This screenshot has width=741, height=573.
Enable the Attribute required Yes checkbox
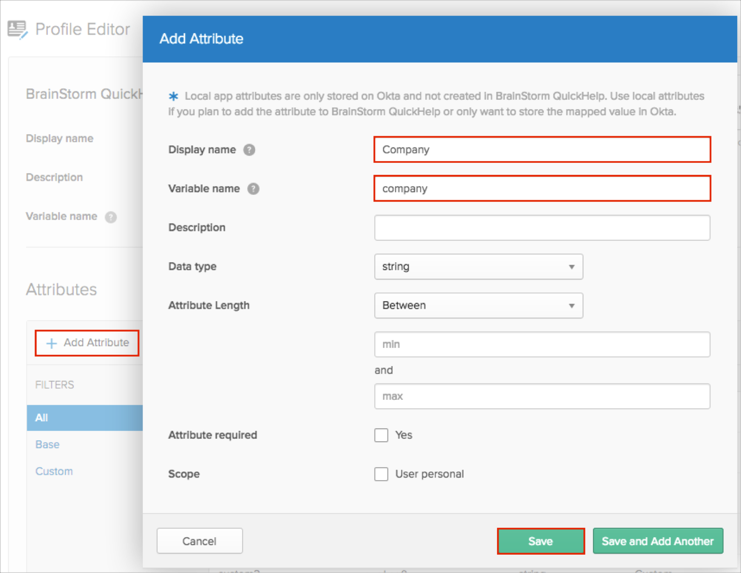tap(381, 435)
